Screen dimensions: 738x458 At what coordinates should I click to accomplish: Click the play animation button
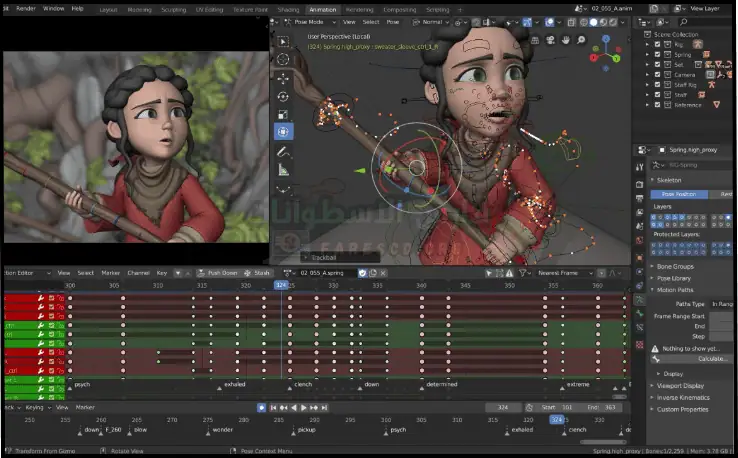click(x=302, y=408)
